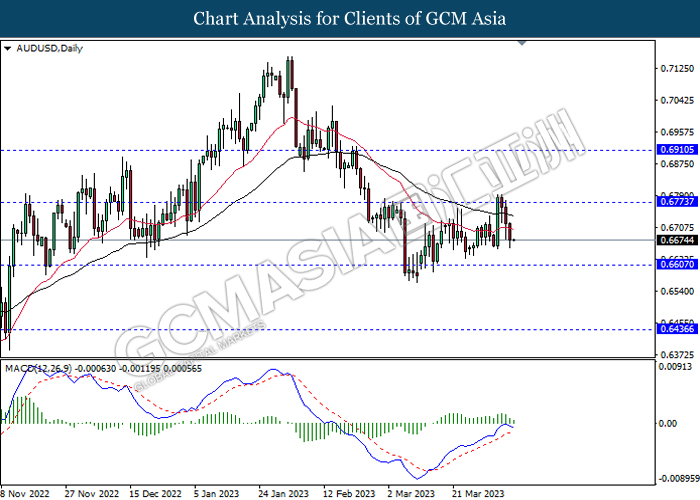Select the 0.69105 resistance level label
This screenshot has height=500, width=700.
(677, 150)
